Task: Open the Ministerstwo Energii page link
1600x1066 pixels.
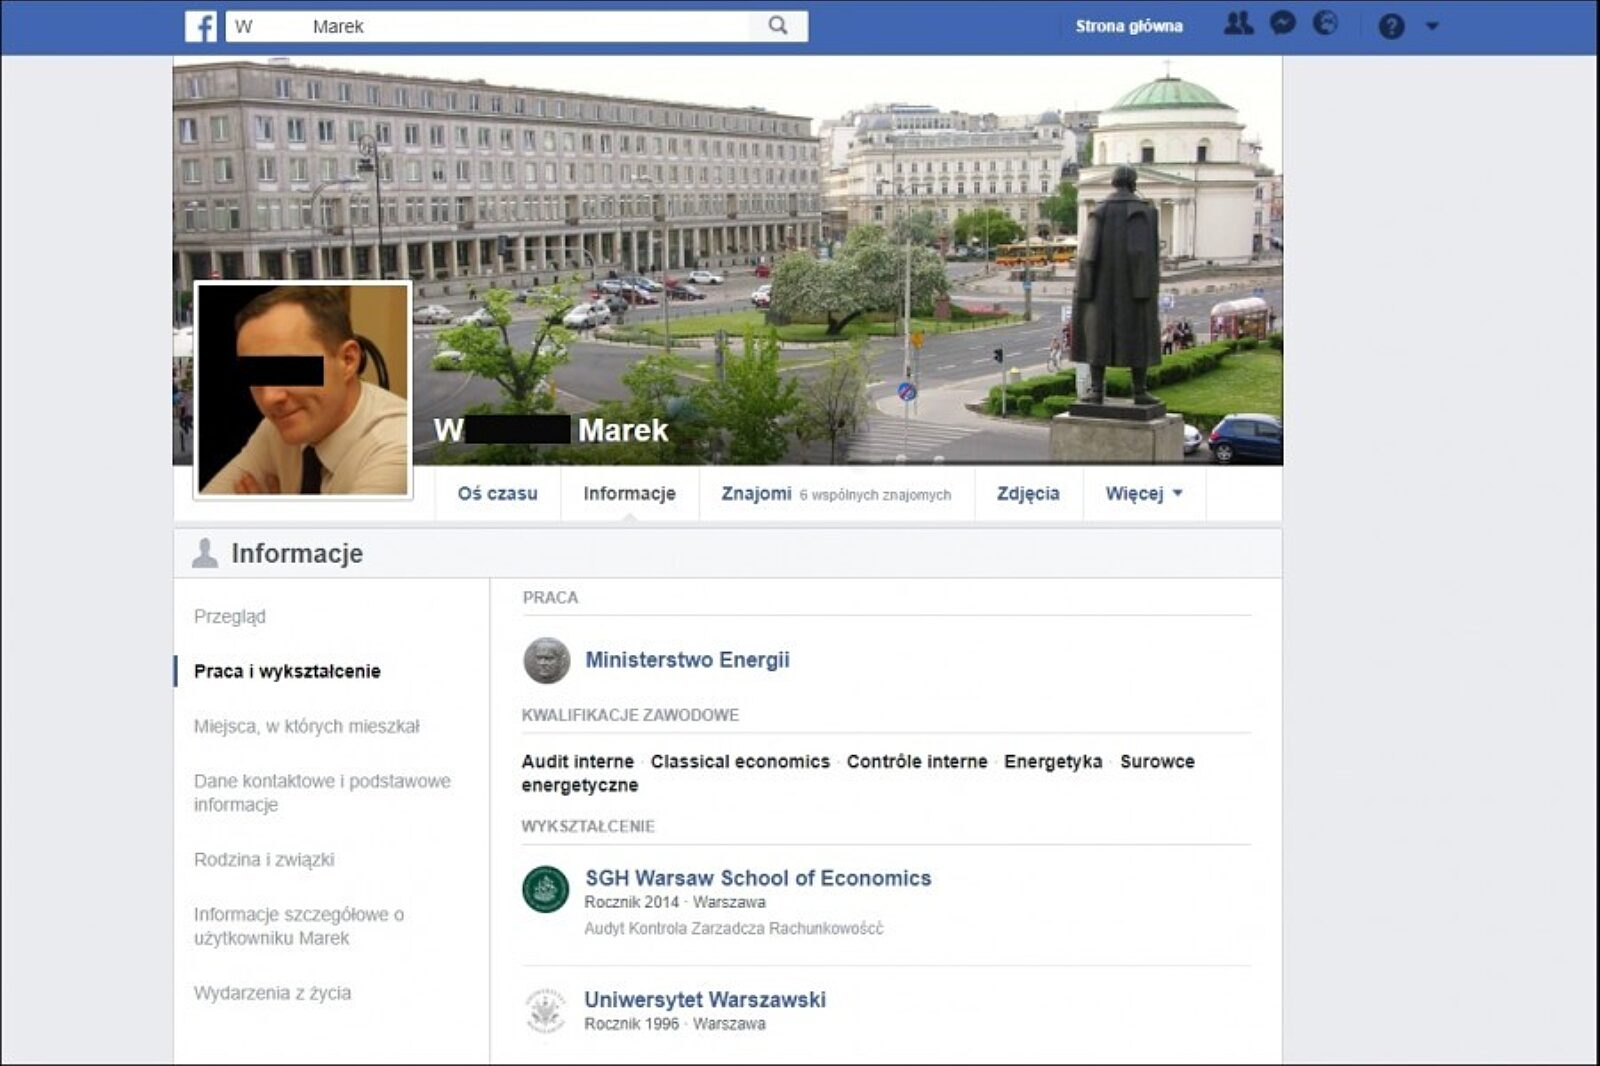Action: [688, 659]
